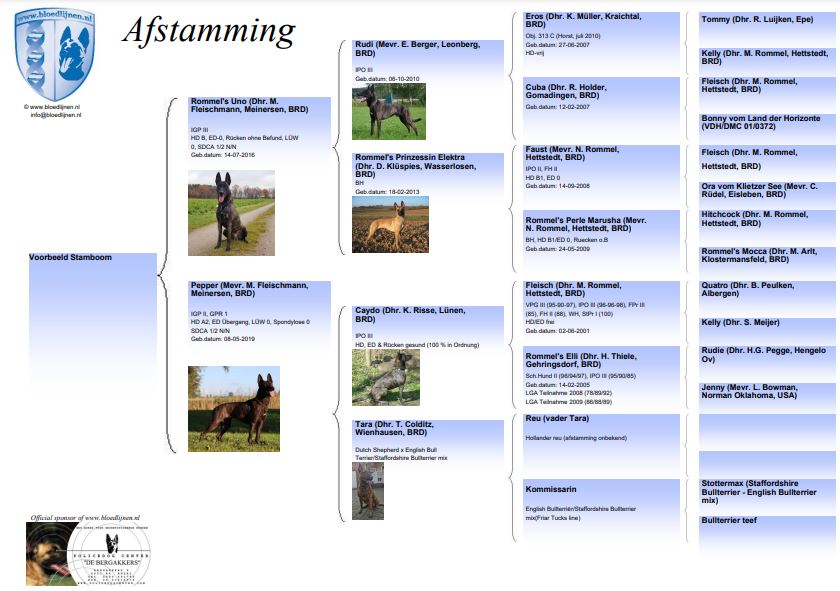Click the info@bloedlijnen.nl email address
The image size is (840, 591).
point(55,115)
